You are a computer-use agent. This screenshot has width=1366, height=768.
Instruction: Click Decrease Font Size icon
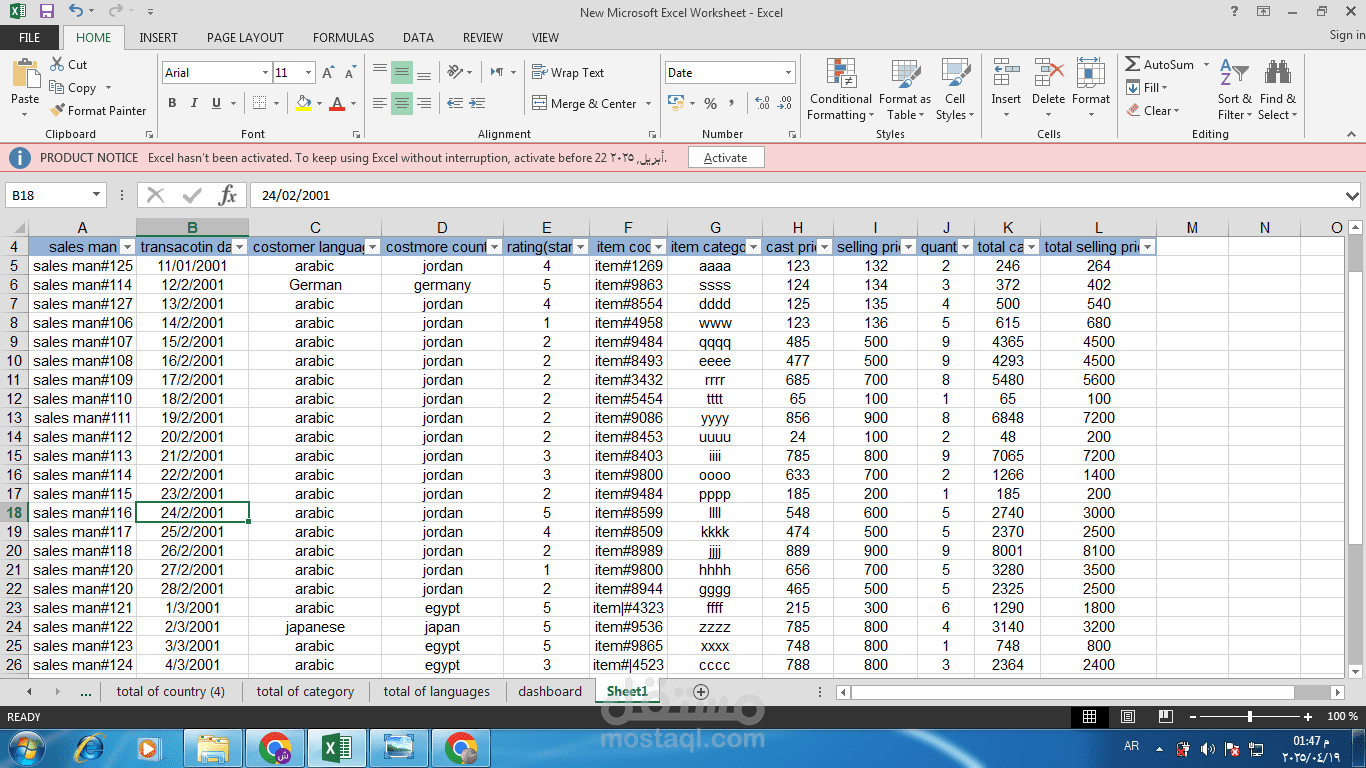click(350, 73)
